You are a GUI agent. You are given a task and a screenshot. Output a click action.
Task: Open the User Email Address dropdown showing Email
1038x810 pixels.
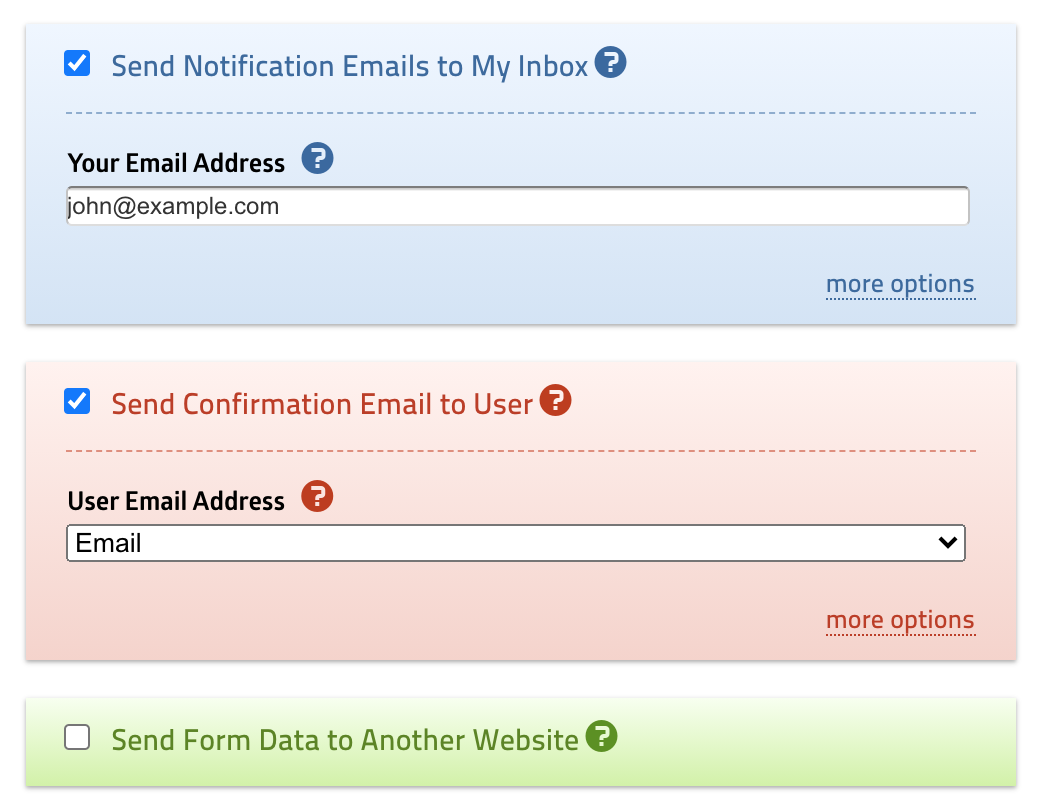(x=500, y=544)
